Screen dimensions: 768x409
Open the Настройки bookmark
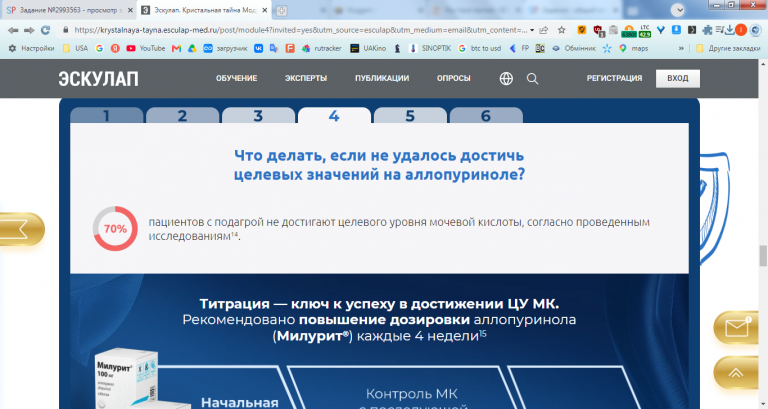pos(32,48)
